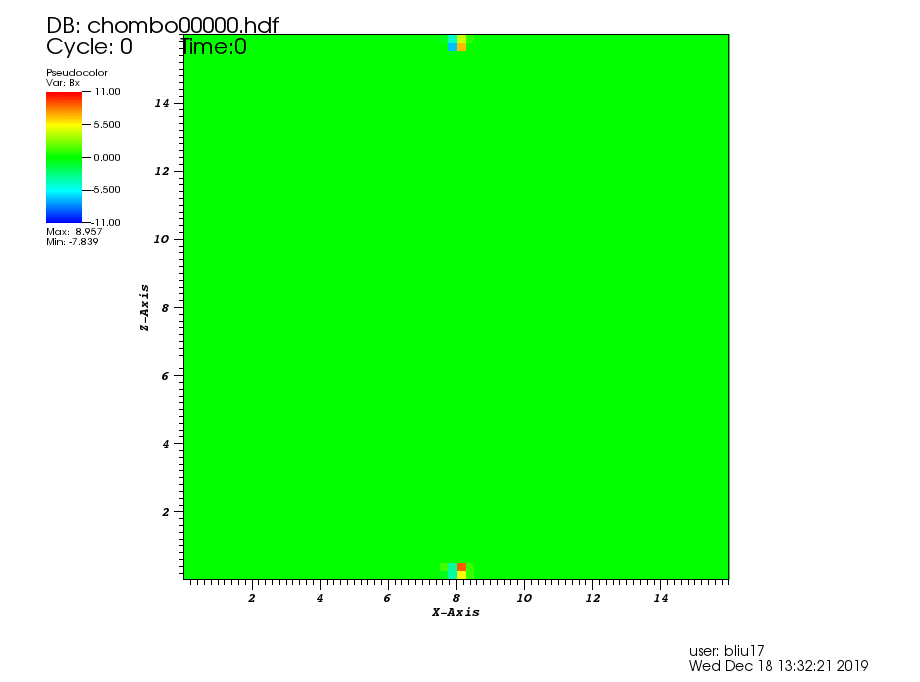Click the user: bliu17 annotation
Viewport: 920px width, 682px height.
coord(726,651)
